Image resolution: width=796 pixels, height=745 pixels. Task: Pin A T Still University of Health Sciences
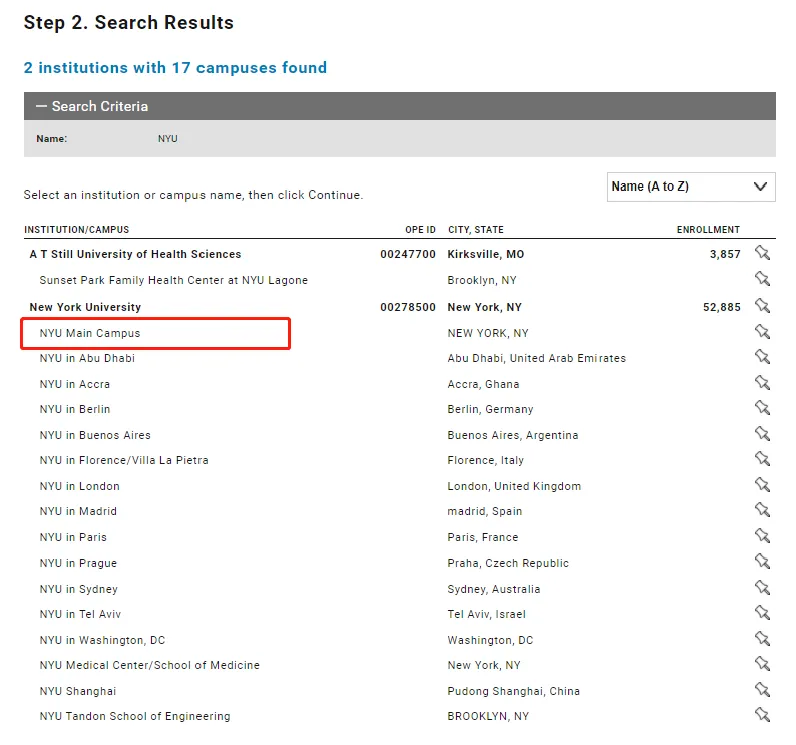[762, 254]
